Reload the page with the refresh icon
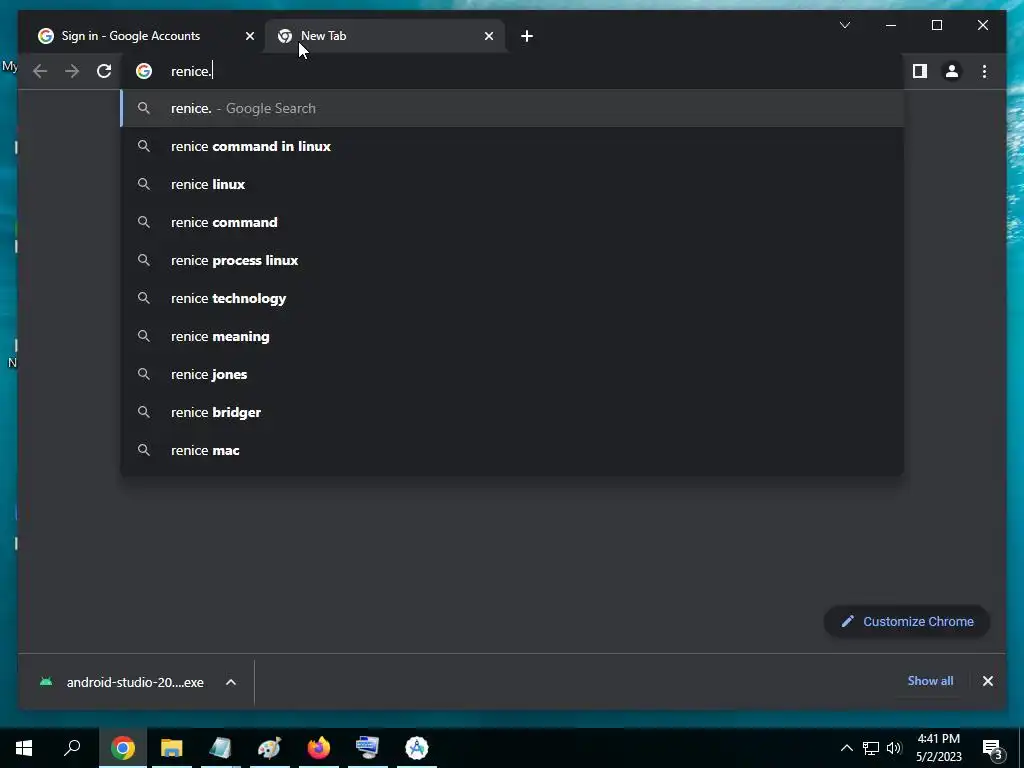Image resolution: width=1024 pixels, height=768 pixels. point(104,71)
